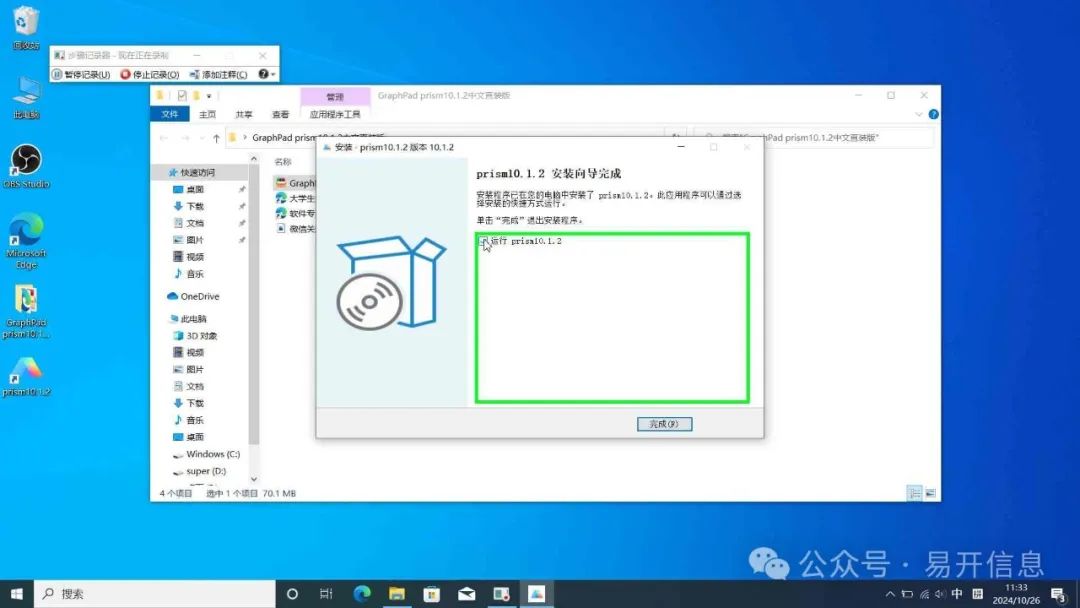This screenshot has width=1080, height=608.
Task: Select 此电脑 in navigation pane
Action: click(x=188, y=319)
